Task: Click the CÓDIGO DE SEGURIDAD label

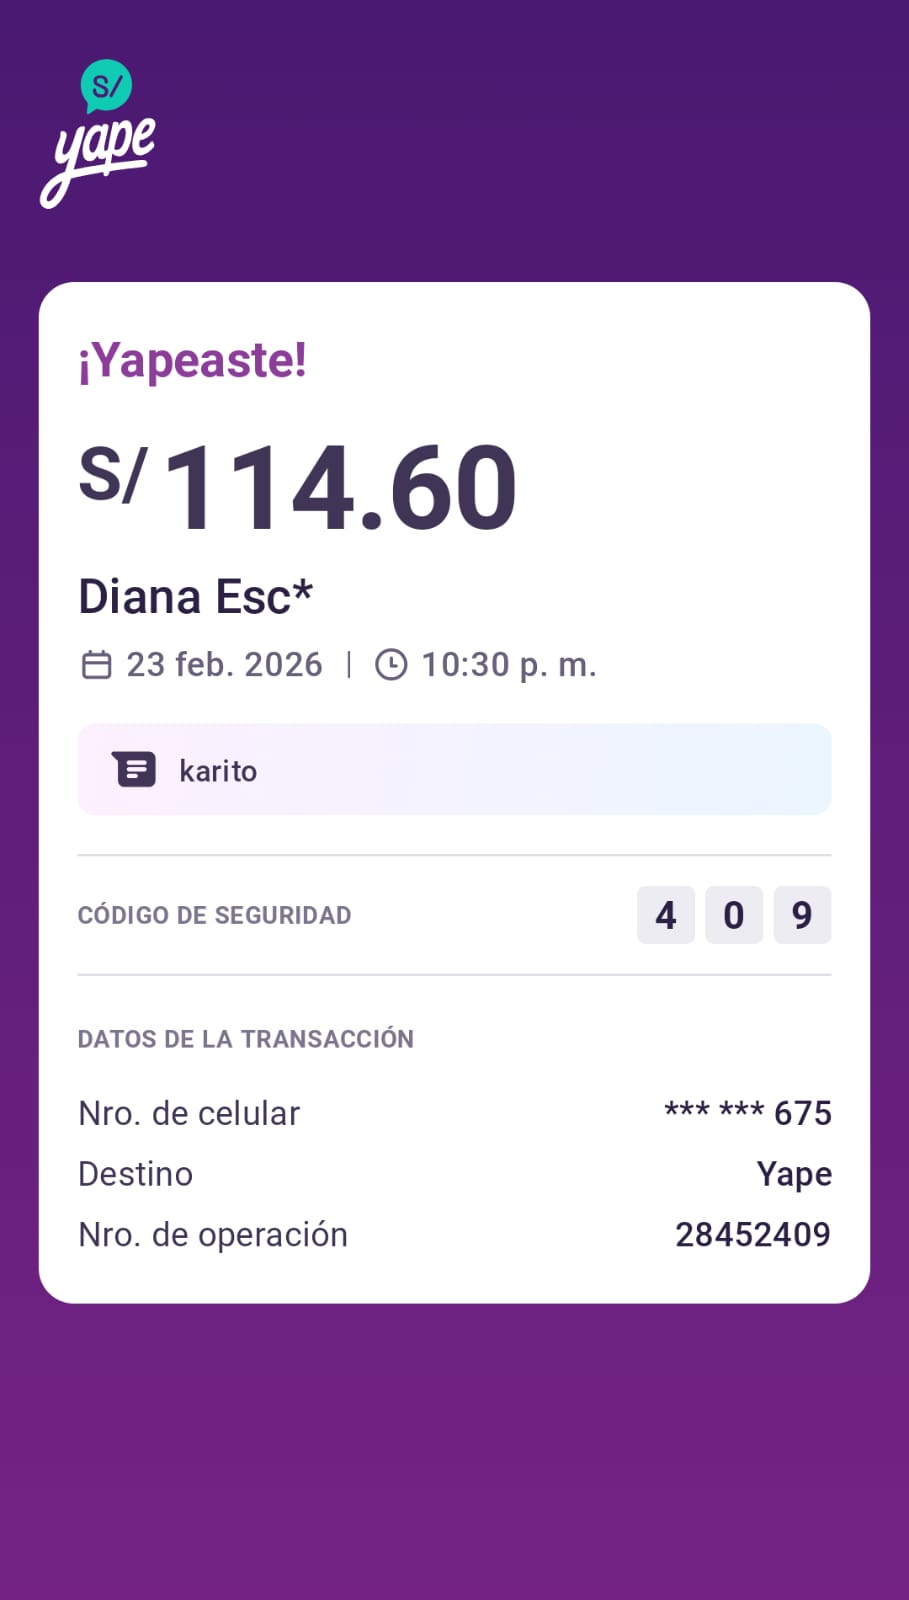Action: pos(214,915)
